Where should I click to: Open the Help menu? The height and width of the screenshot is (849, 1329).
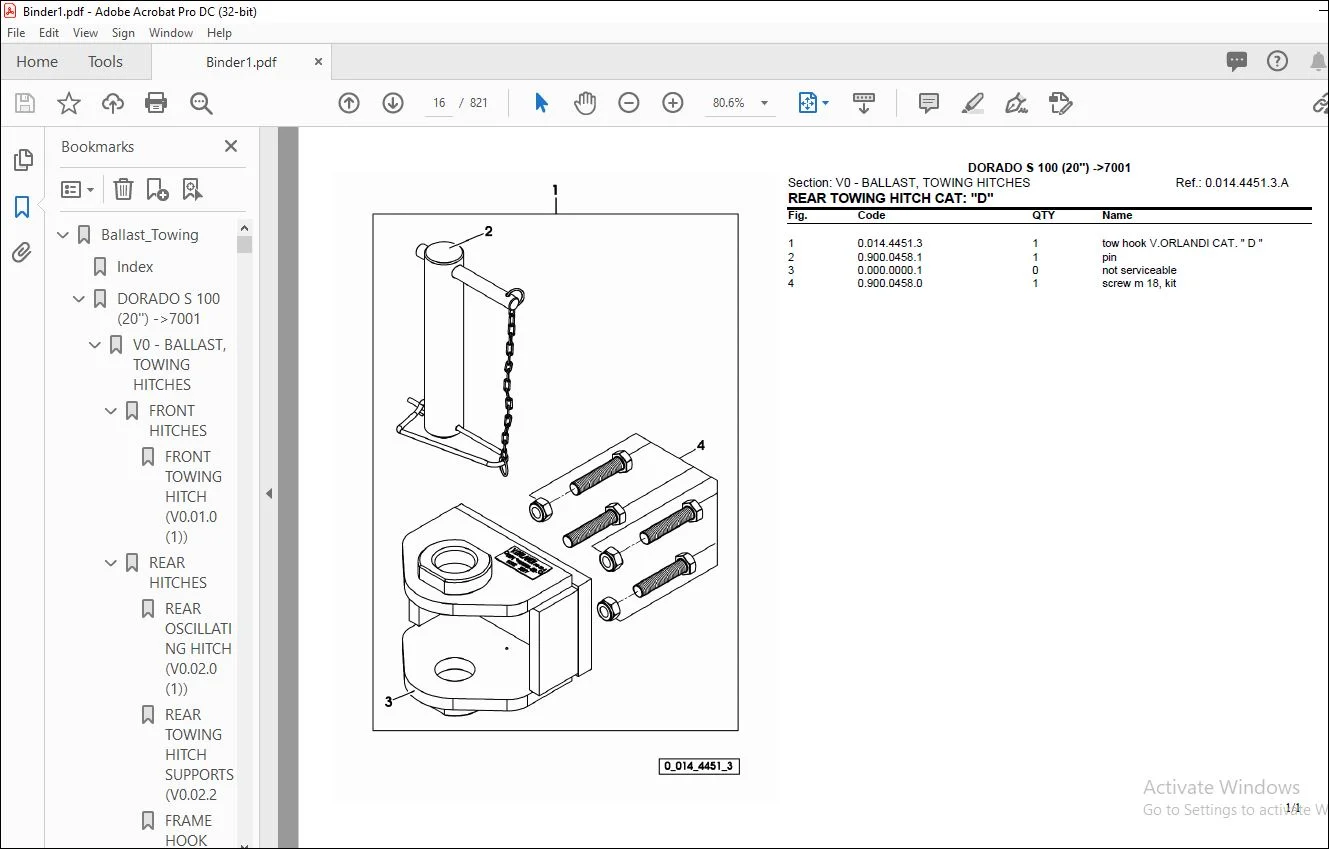click(219, 33)
